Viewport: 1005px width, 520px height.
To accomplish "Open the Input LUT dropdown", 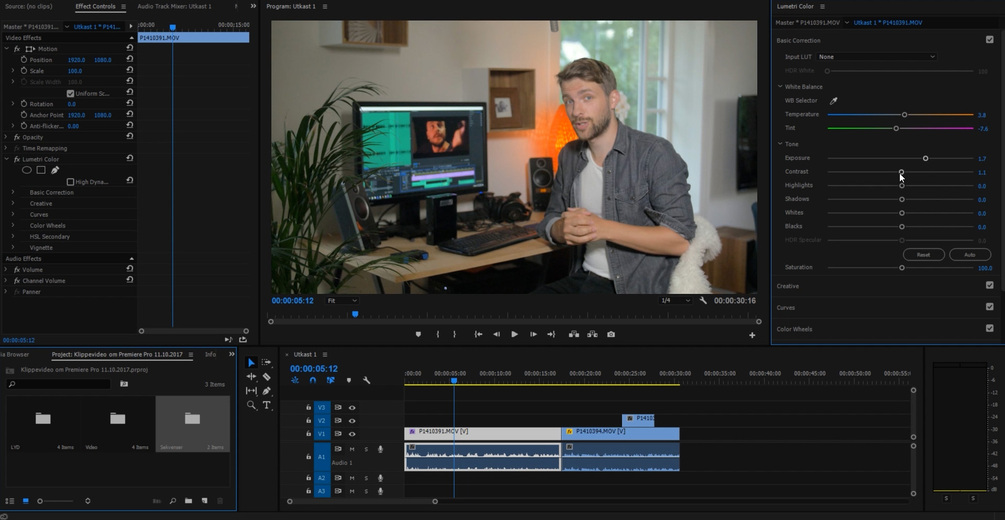I will [876, 57].
